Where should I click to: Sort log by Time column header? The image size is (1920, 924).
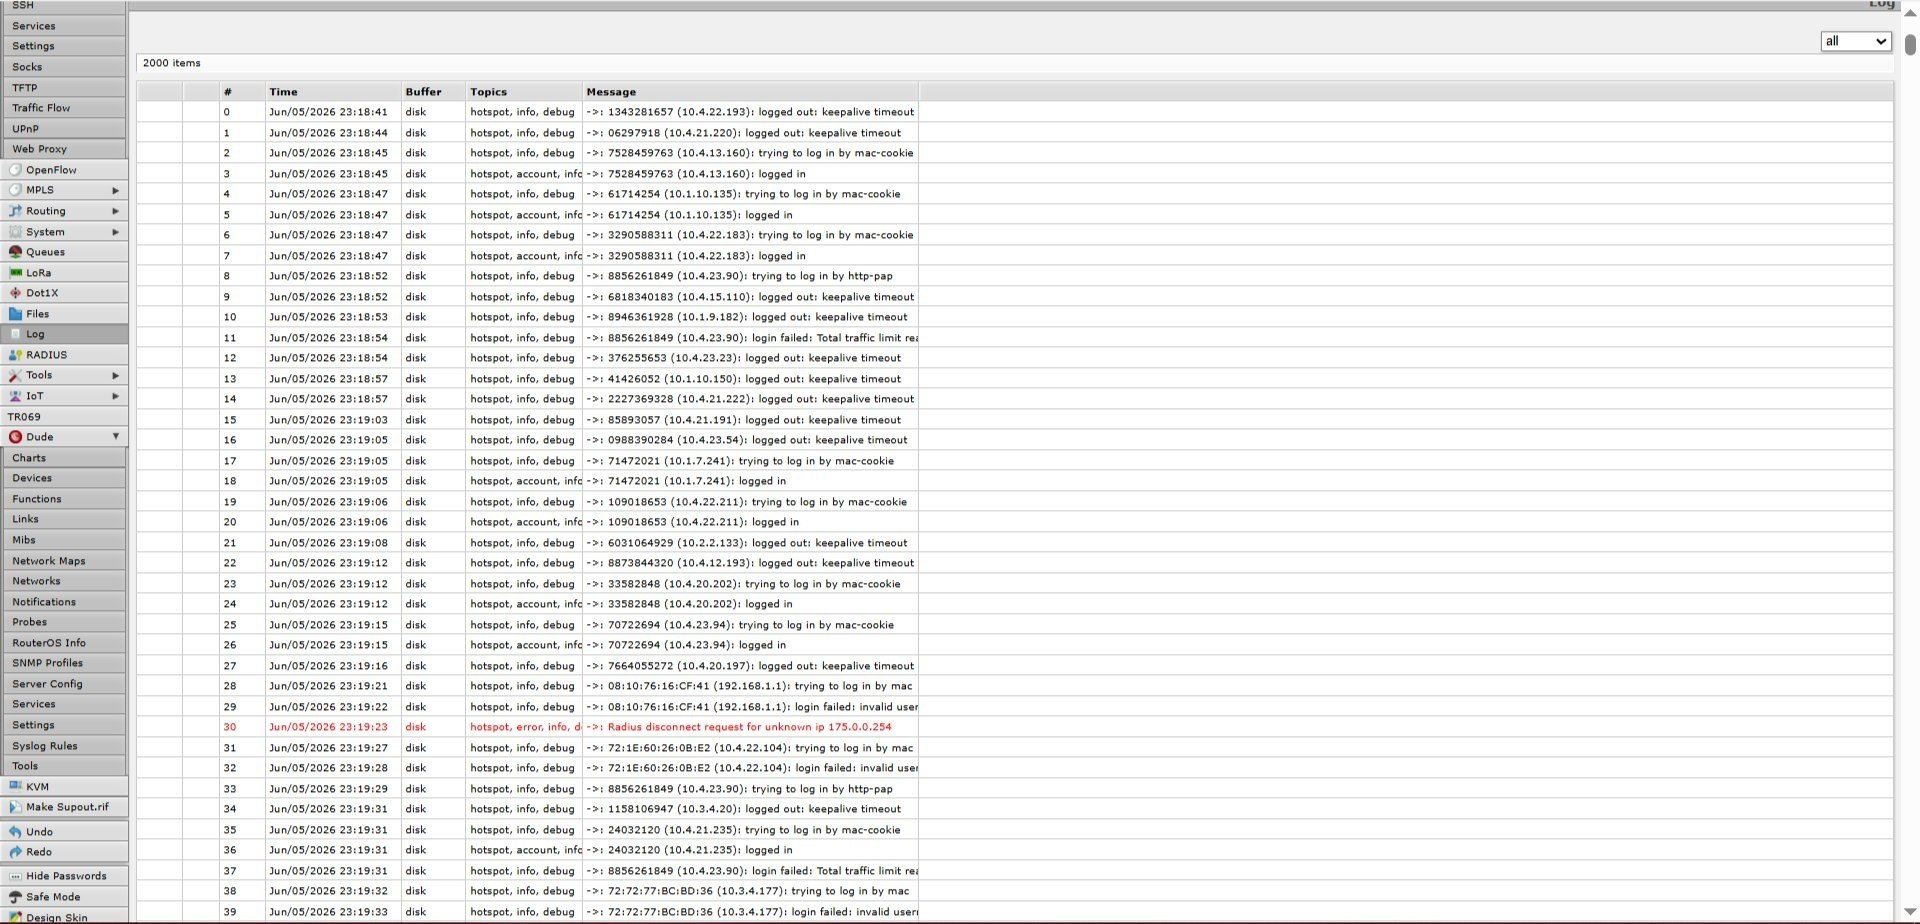pos(333,92)
